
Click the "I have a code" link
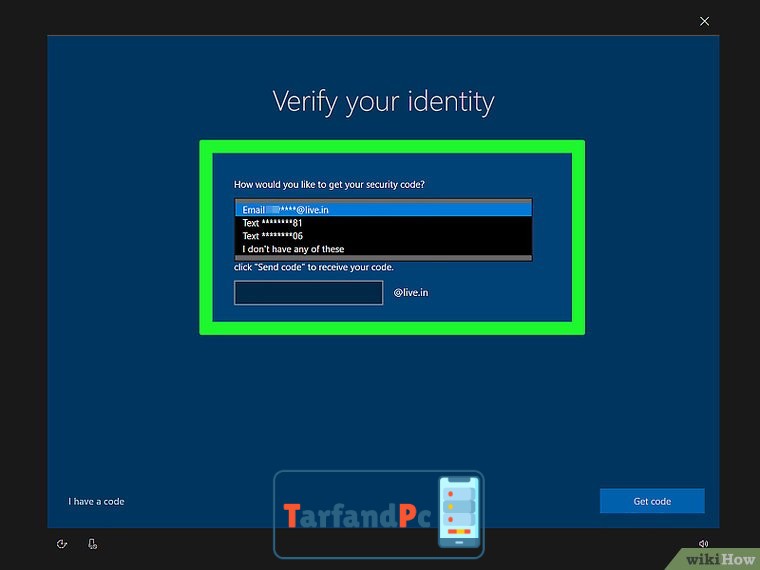pos(96,502)
